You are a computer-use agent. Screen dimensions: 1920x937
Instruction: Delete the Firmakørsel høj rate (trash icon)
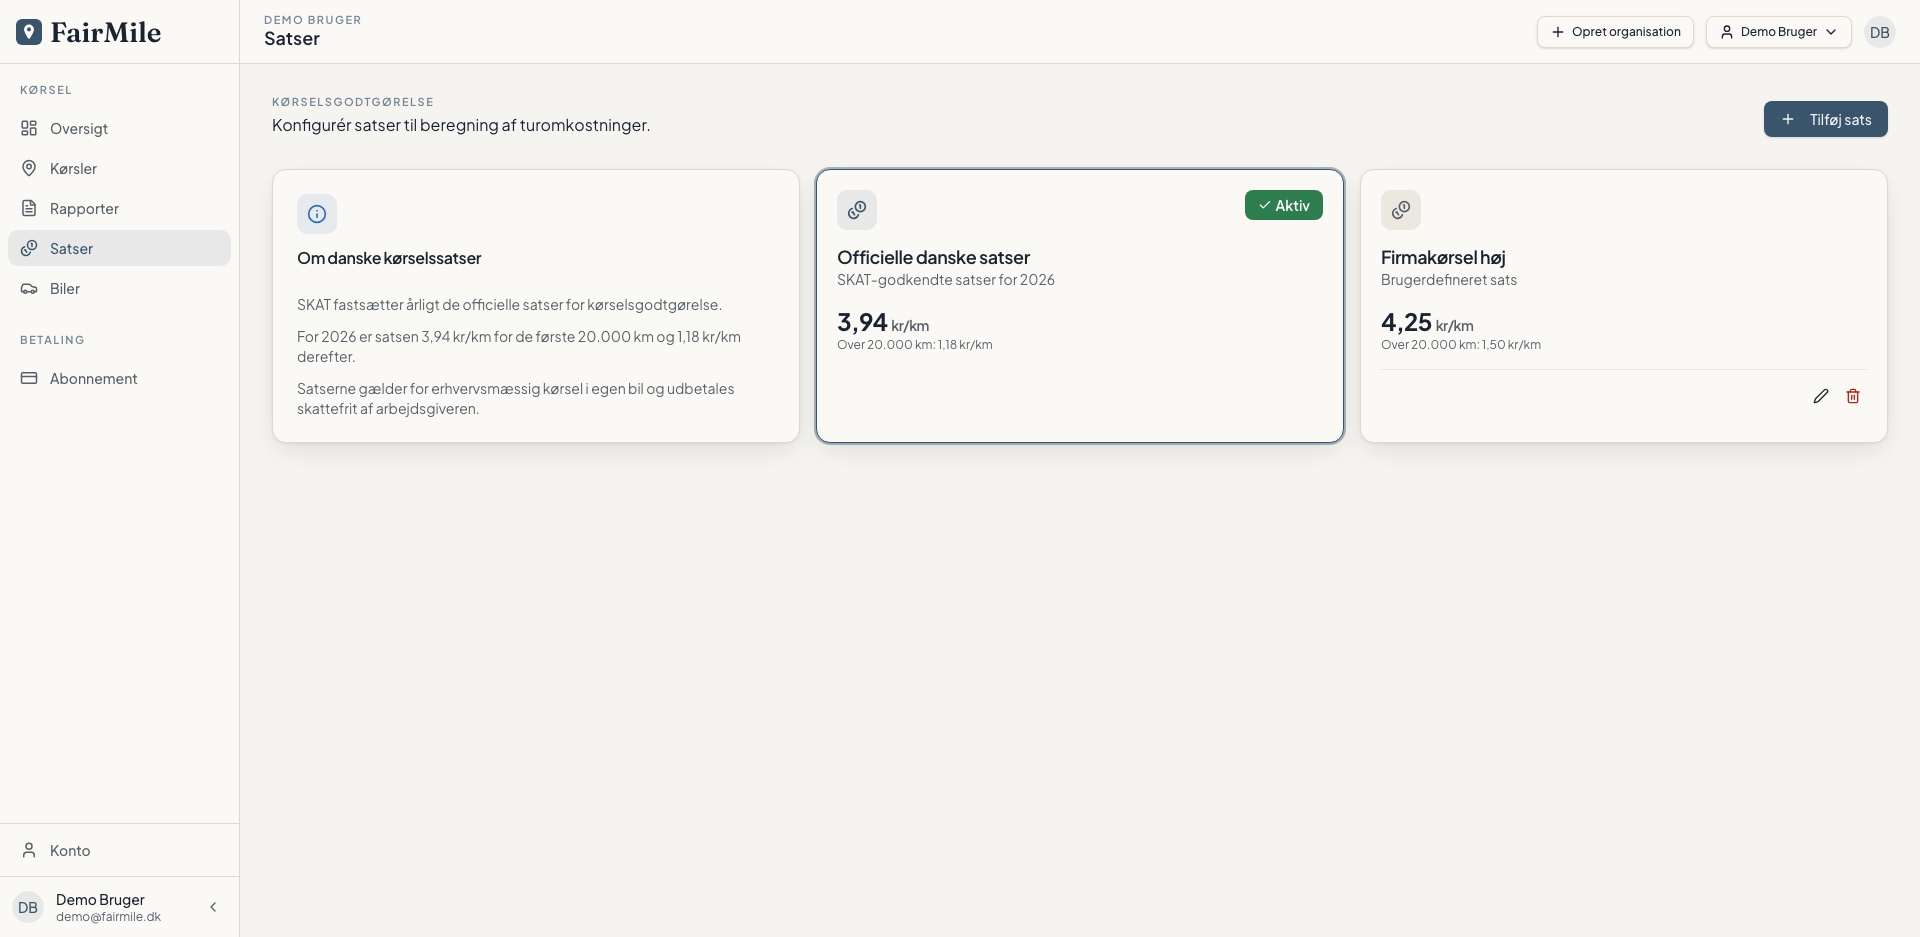(1853, 396)
